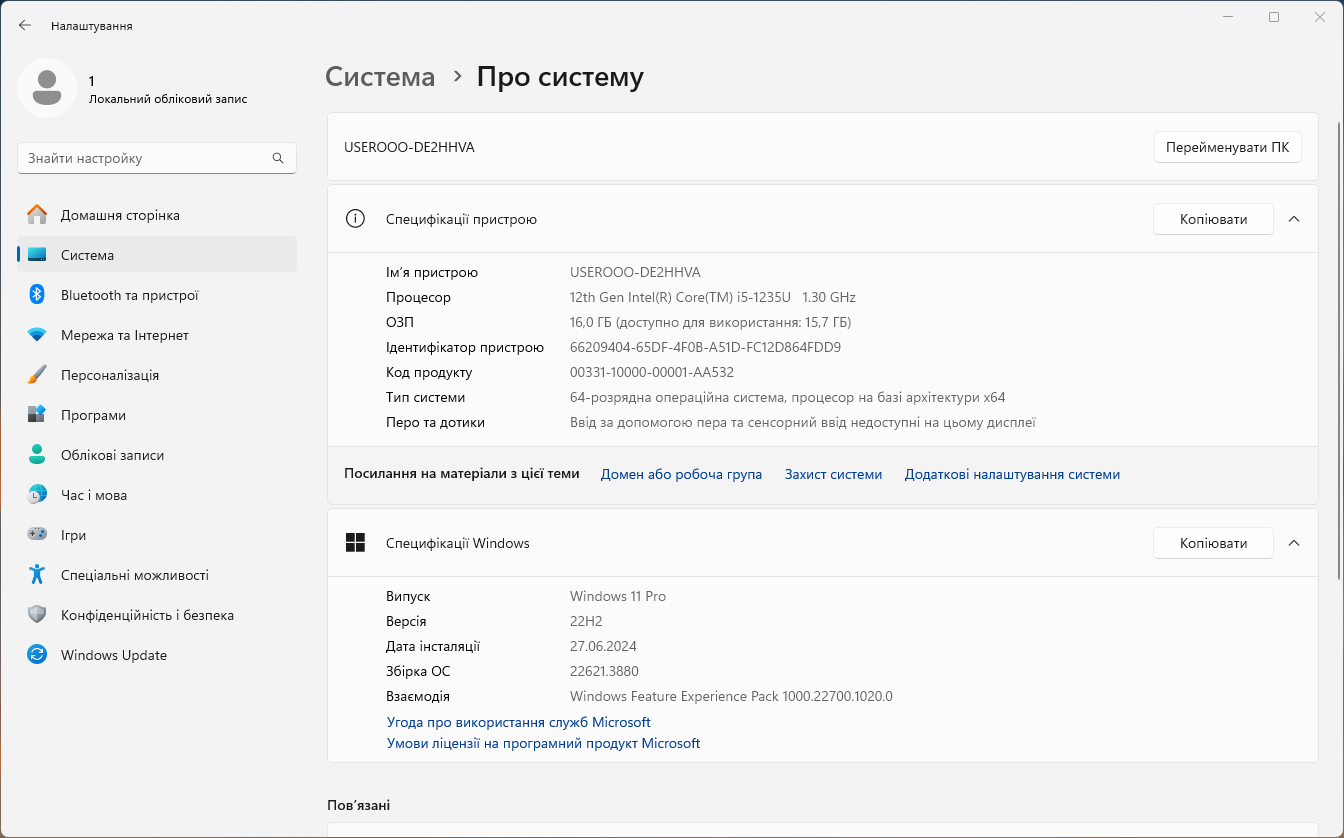Image resolution: width=1344 pixels, height=838 pixels.
Task: Open Додаткові налаштування системи link
Action: [1012, 474]
